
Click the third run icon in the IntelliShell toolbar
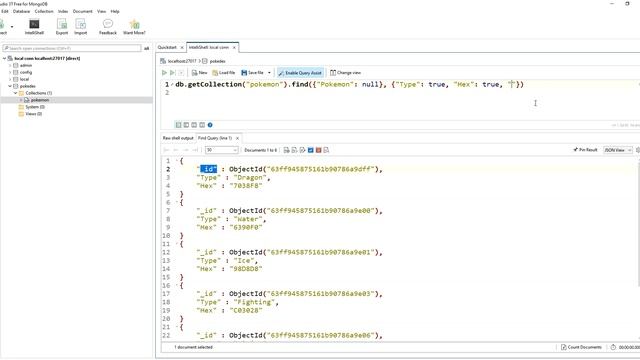point(181,73)
